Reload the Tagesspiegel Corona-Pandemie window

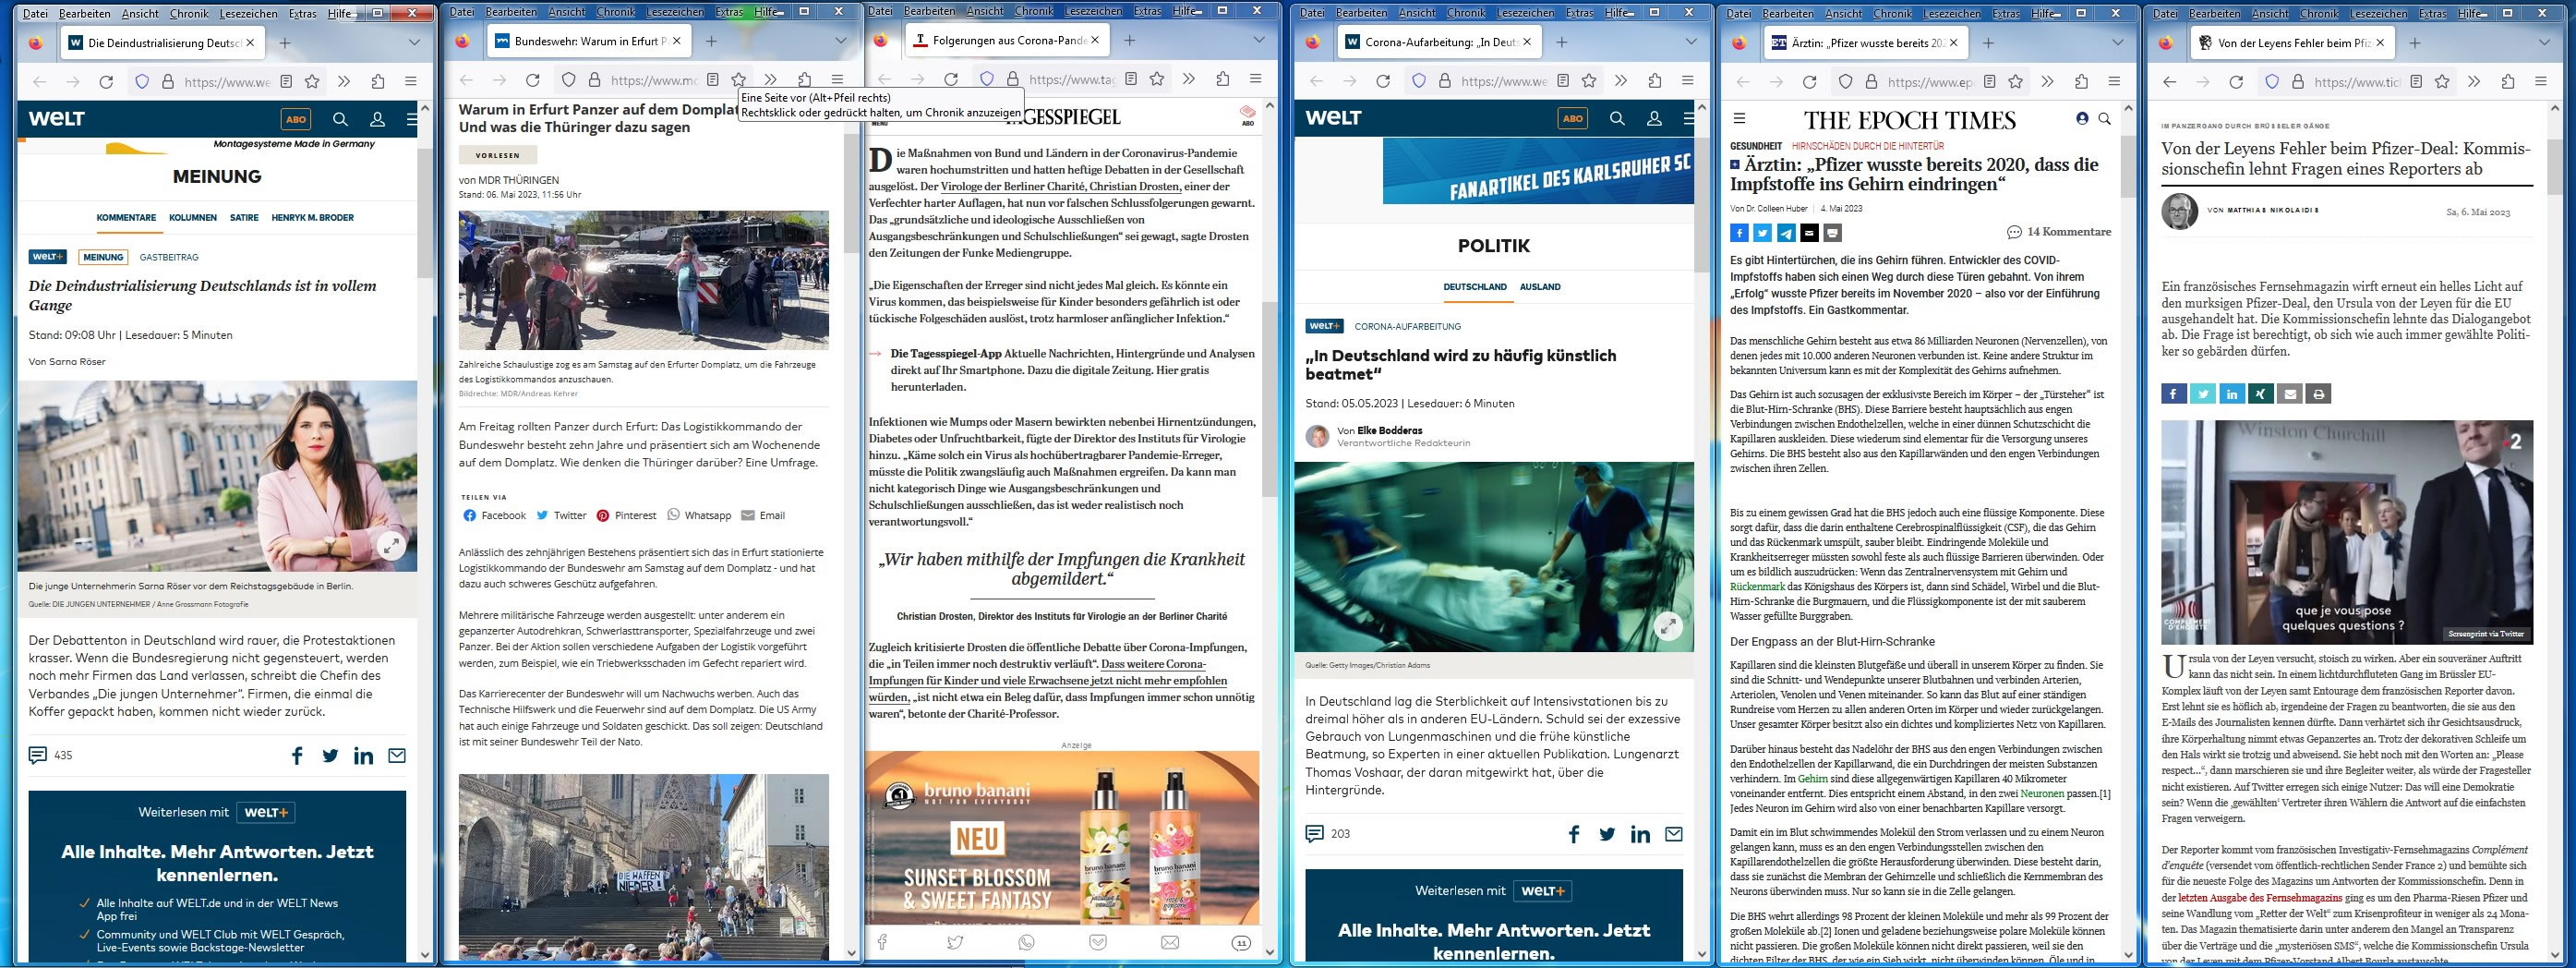[951, 79]
